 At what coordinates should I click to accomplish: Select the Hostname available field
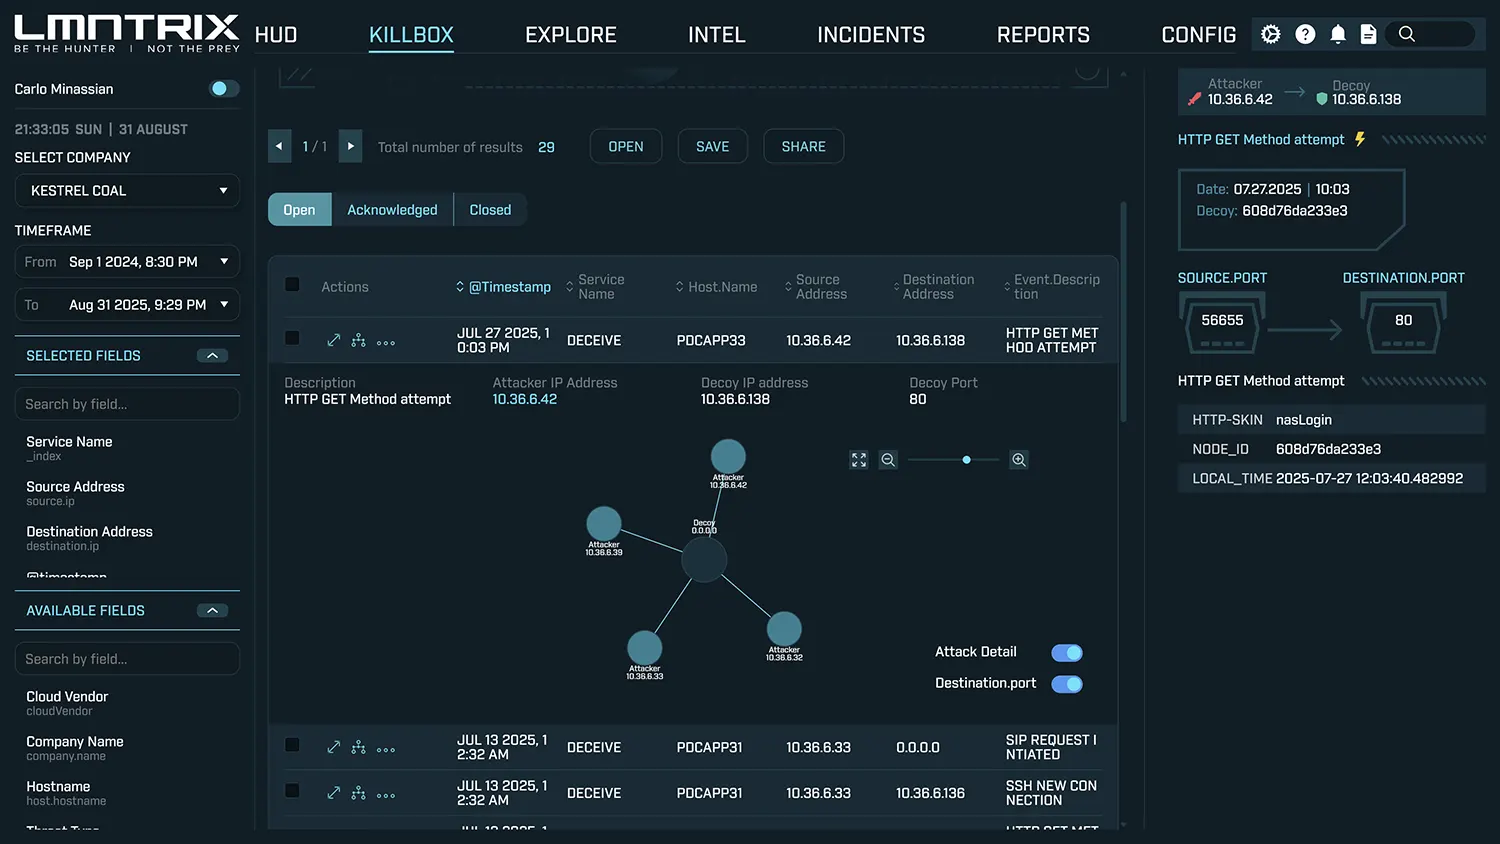click(x=66, y=793)
